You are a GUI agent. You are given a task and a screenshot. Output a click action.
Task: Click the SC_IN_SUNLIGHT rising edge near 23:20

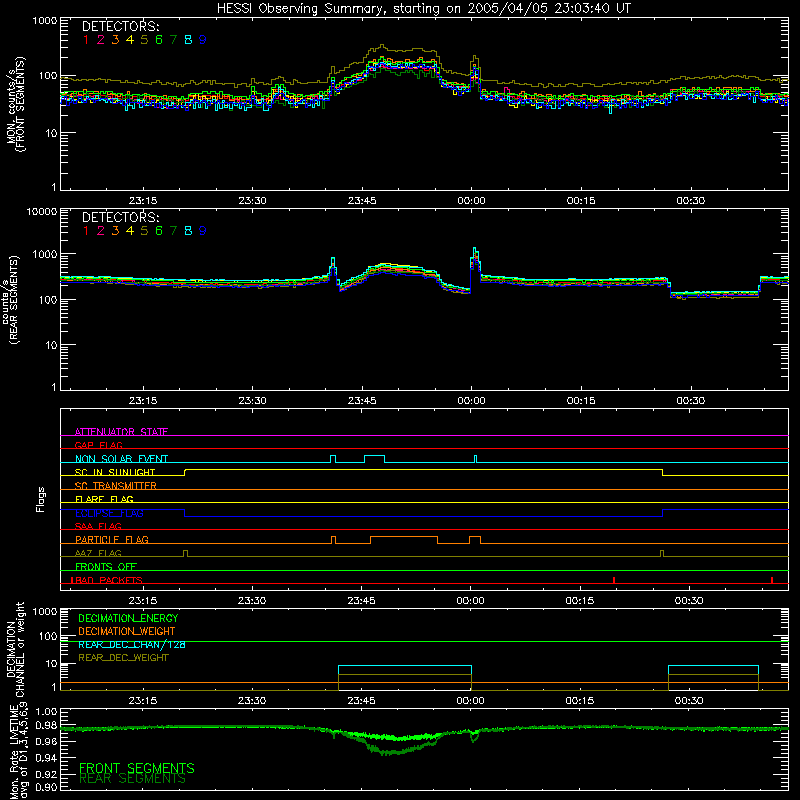pos(185,472)
